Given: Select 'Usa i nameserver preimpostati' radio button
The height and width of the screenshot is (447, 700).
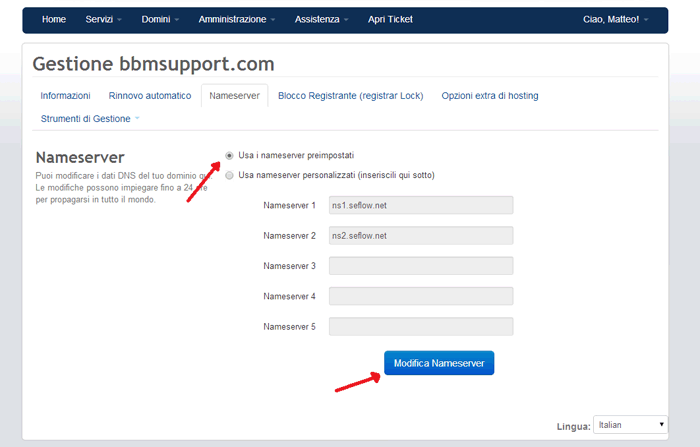Looking at the screenshot, I should click(230, 156).
